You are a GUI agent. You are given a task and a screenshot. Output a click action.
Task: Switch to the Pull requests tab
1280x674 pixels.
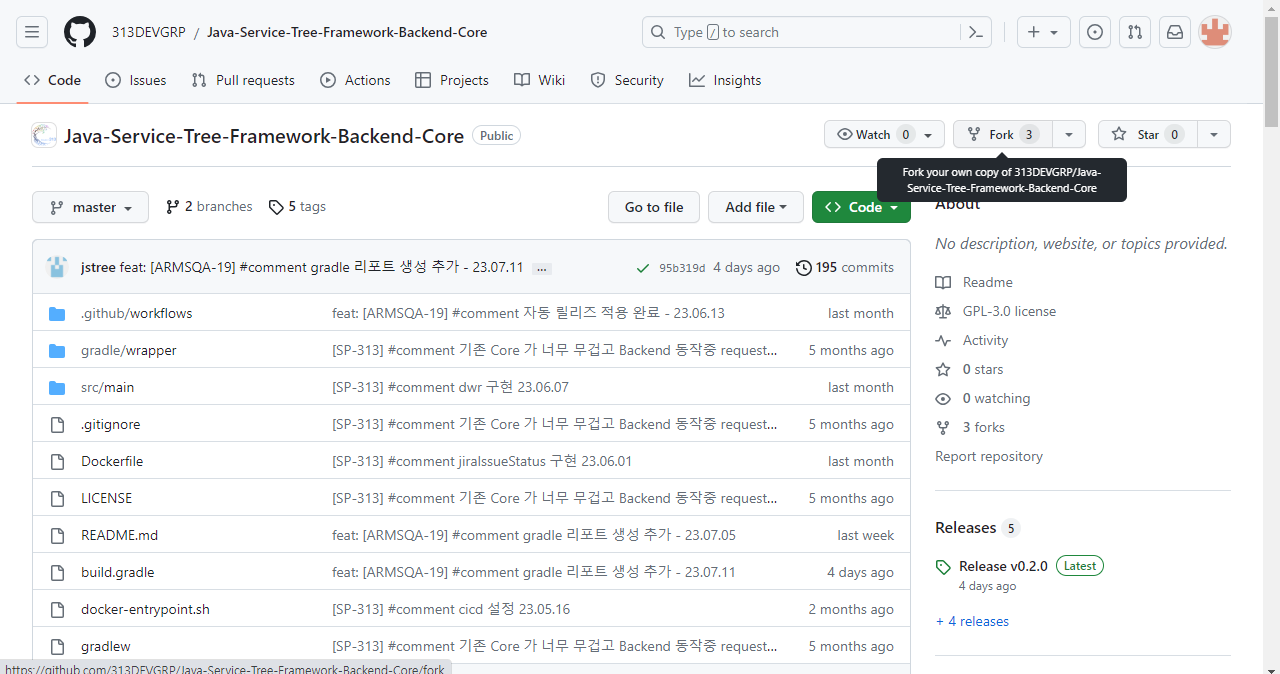[243, 80]
